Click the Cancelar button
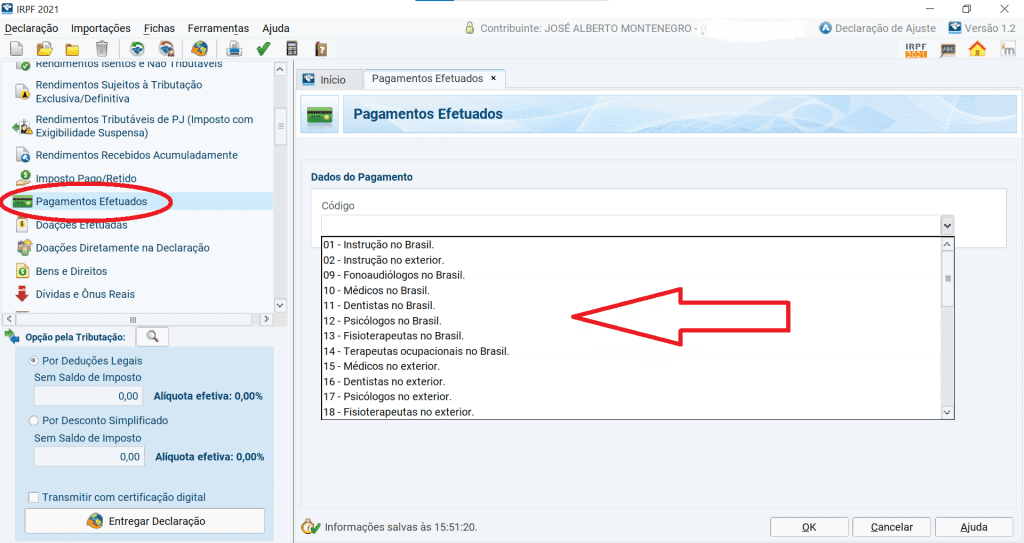 click(x=891, y=527)
